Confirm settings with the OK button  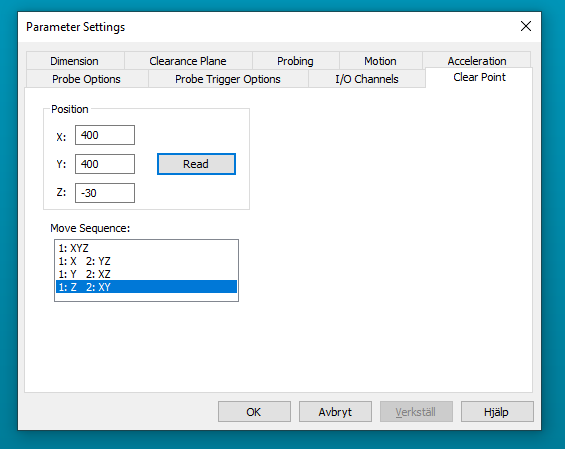254,412
